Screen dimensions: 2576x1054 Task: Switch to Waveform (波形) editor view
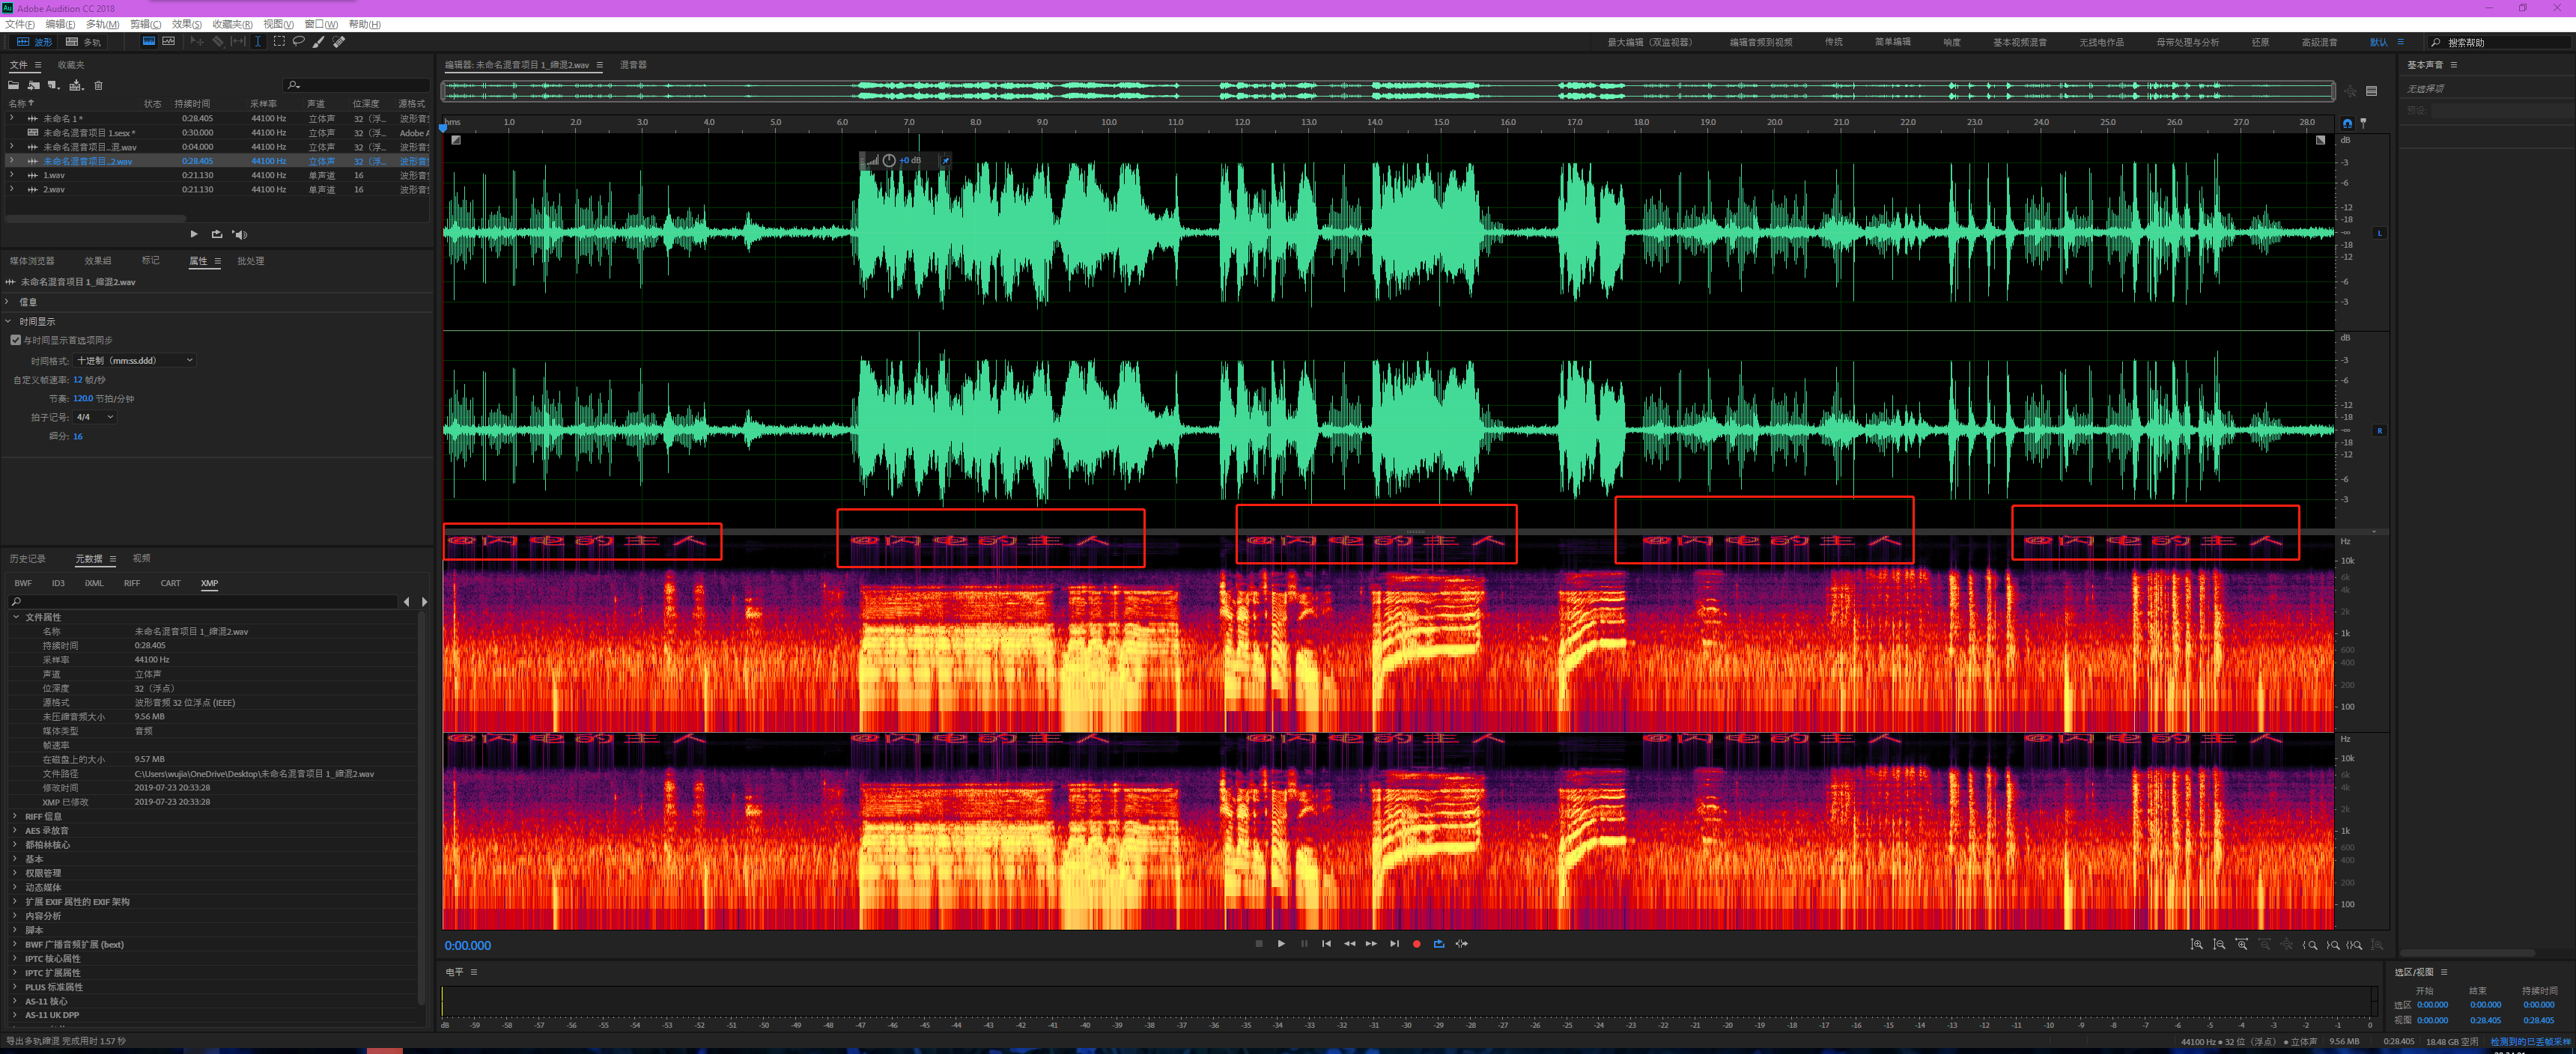[34, 42]
